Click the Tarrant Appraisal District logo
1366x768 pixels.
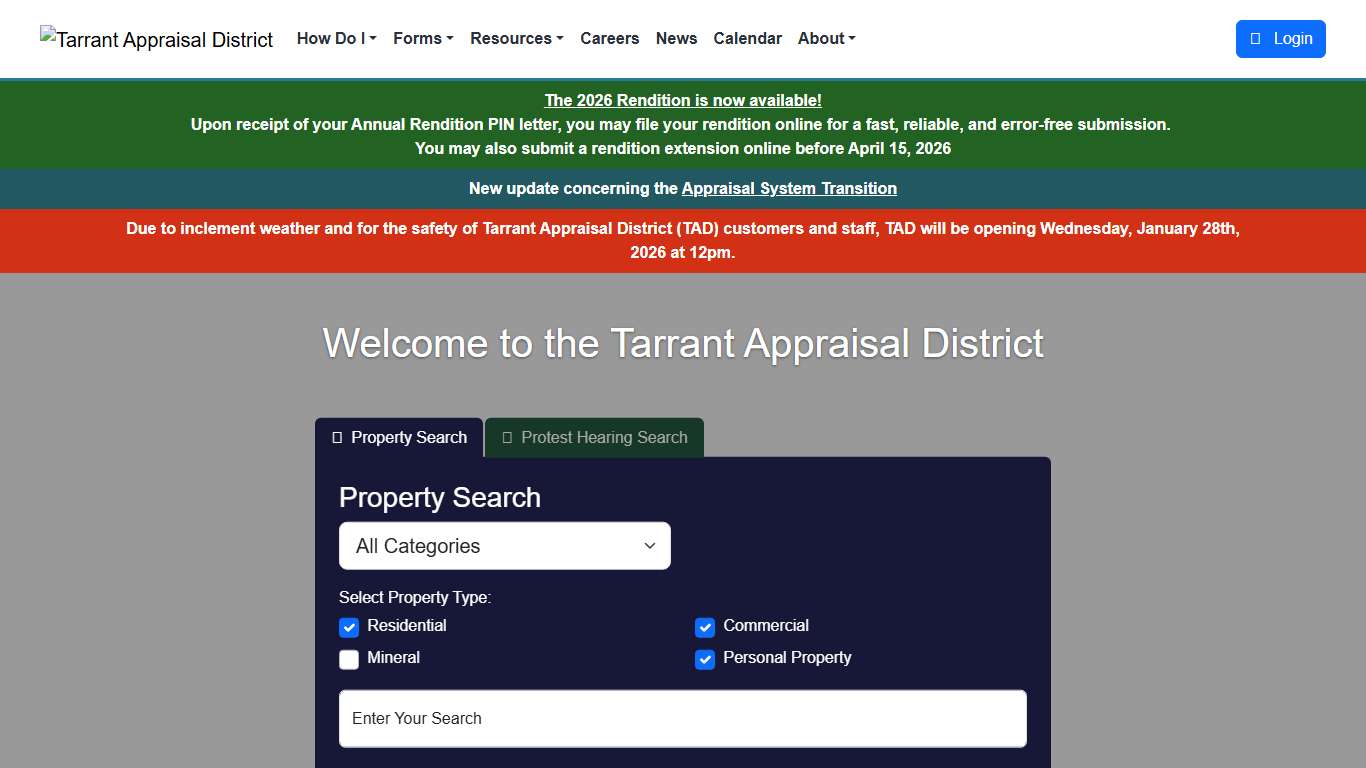point(156,39)
